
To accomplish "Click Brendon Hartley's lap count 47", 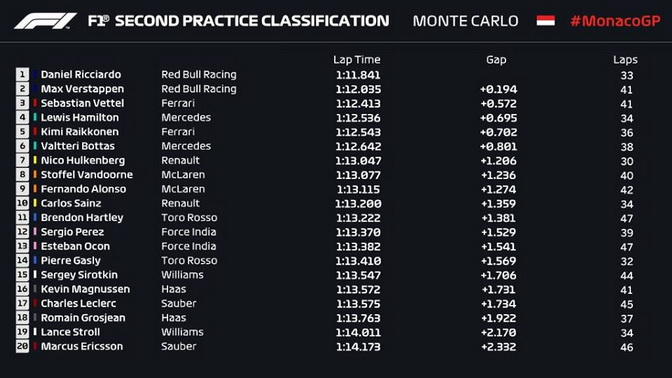I will coord(627,218).
